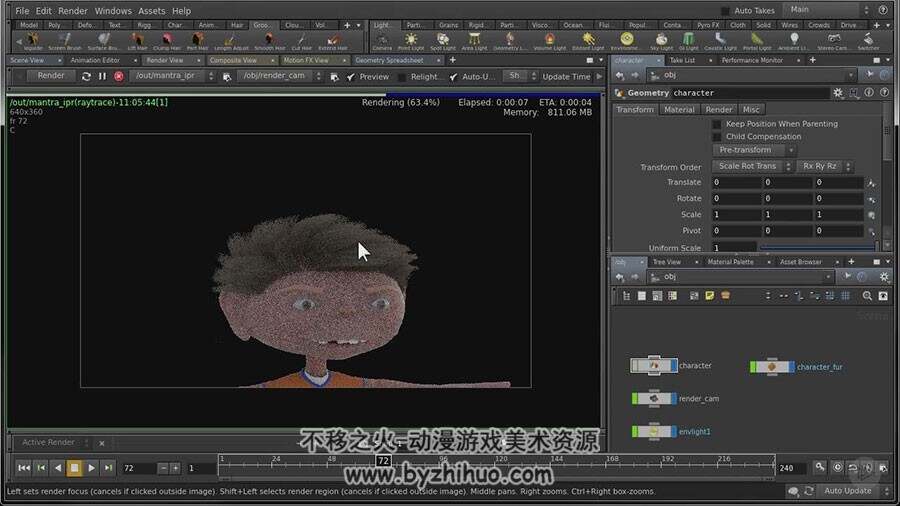Jump to the first frame
Image resolution: width=900 pixels, height=506 pixels.
point(24,468)
